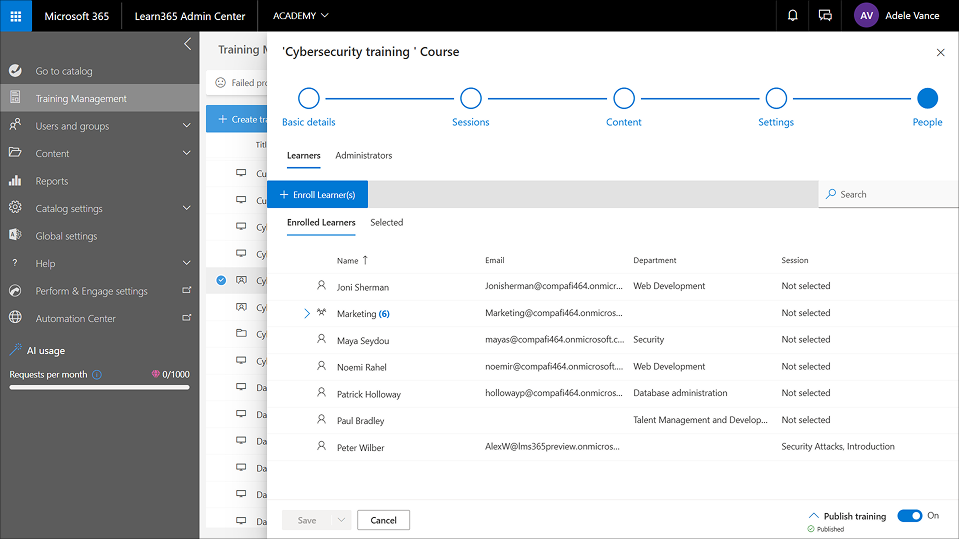Select the Sessions step circle
The image size is (959, 539).
(470, 99)
